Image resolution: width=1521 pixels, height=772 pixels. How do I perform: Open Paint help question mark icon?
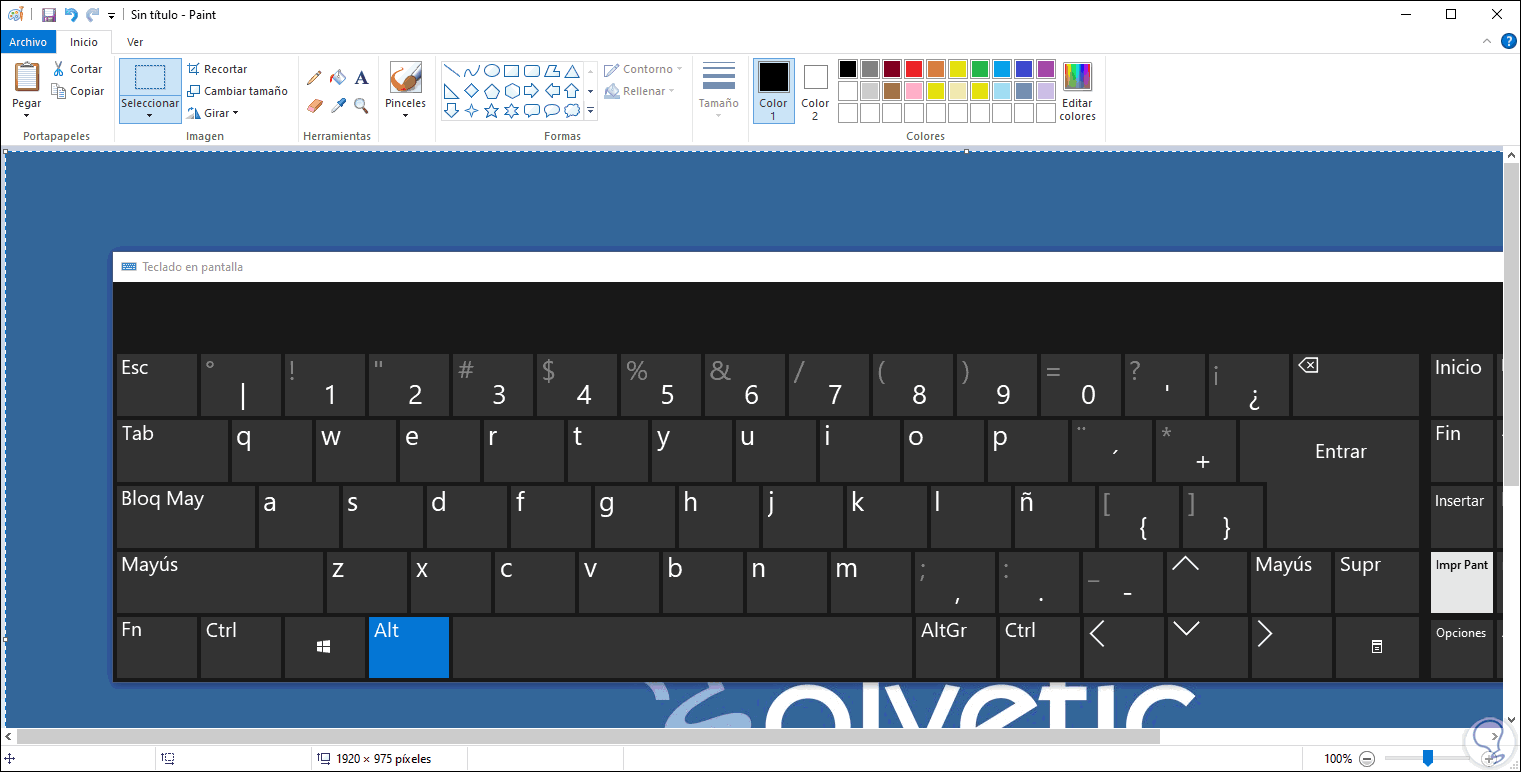1509,41
